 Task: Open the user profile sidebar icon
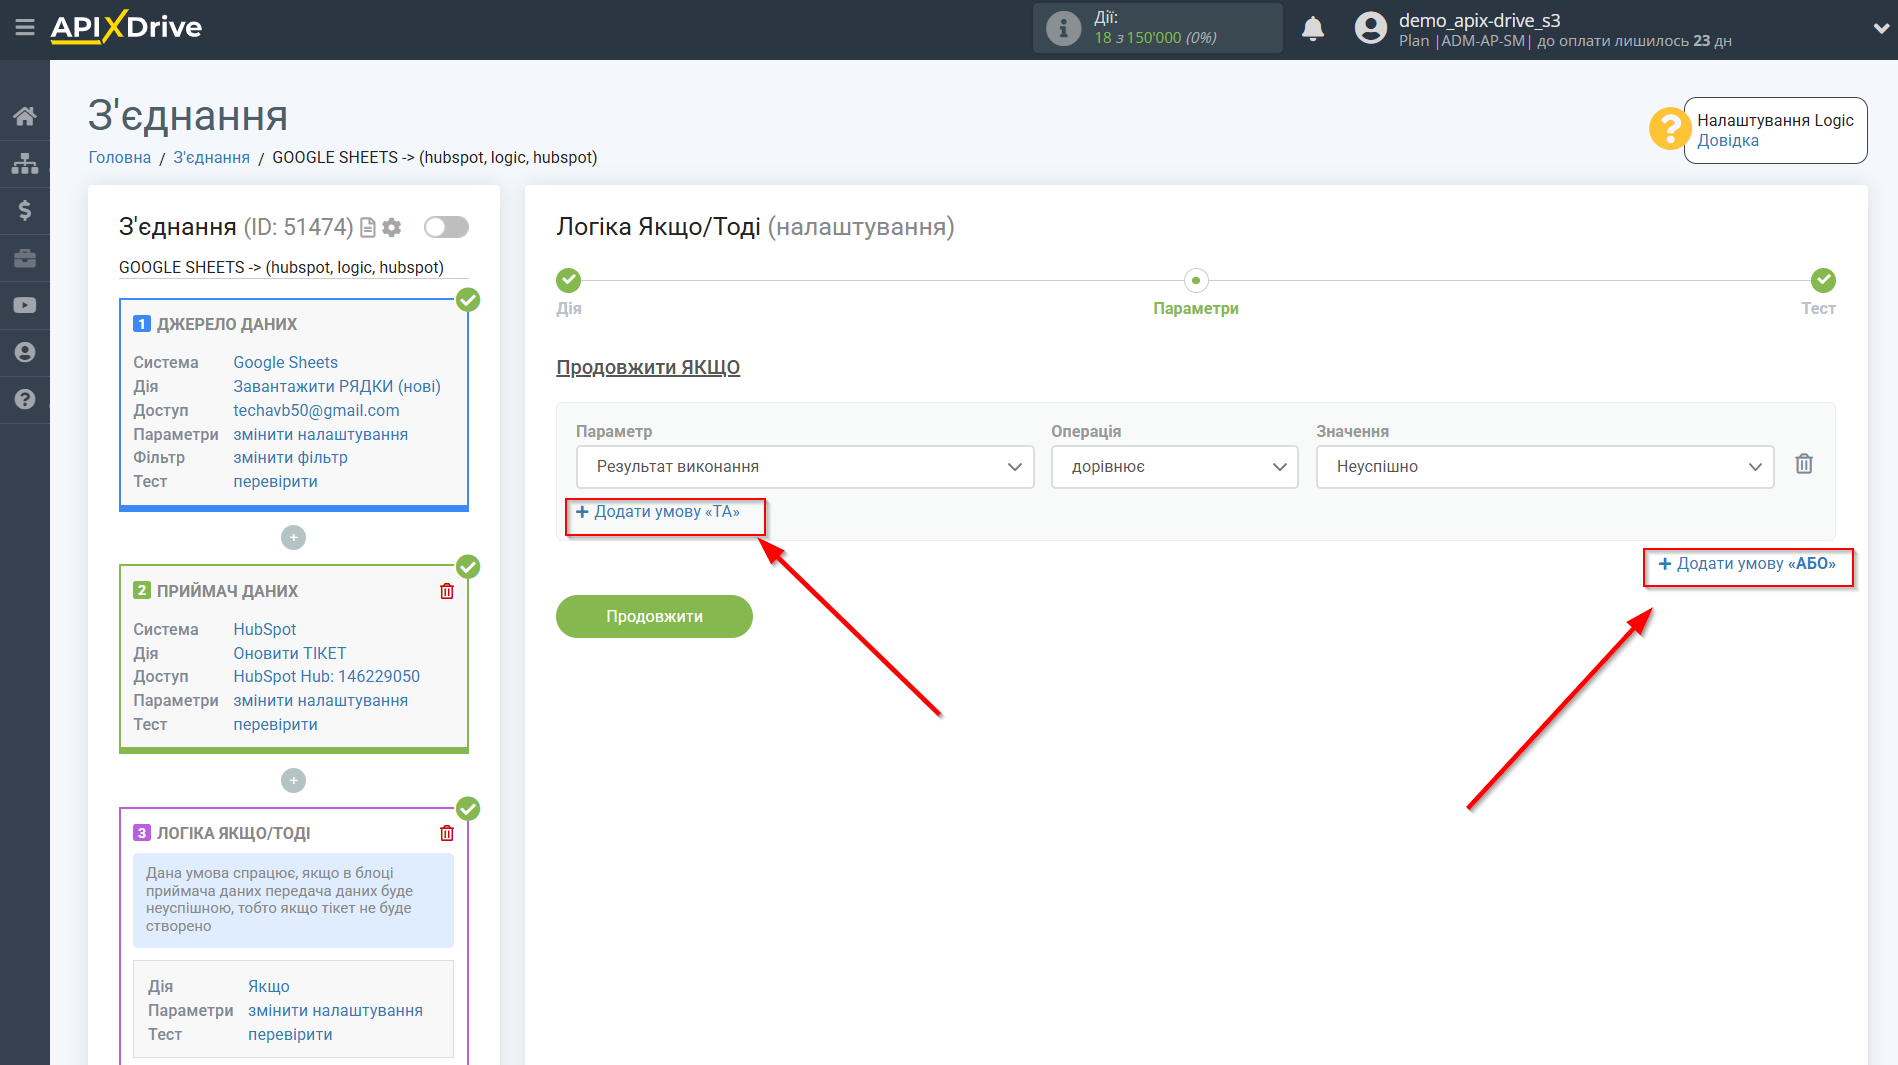click(x=25, y=352)
